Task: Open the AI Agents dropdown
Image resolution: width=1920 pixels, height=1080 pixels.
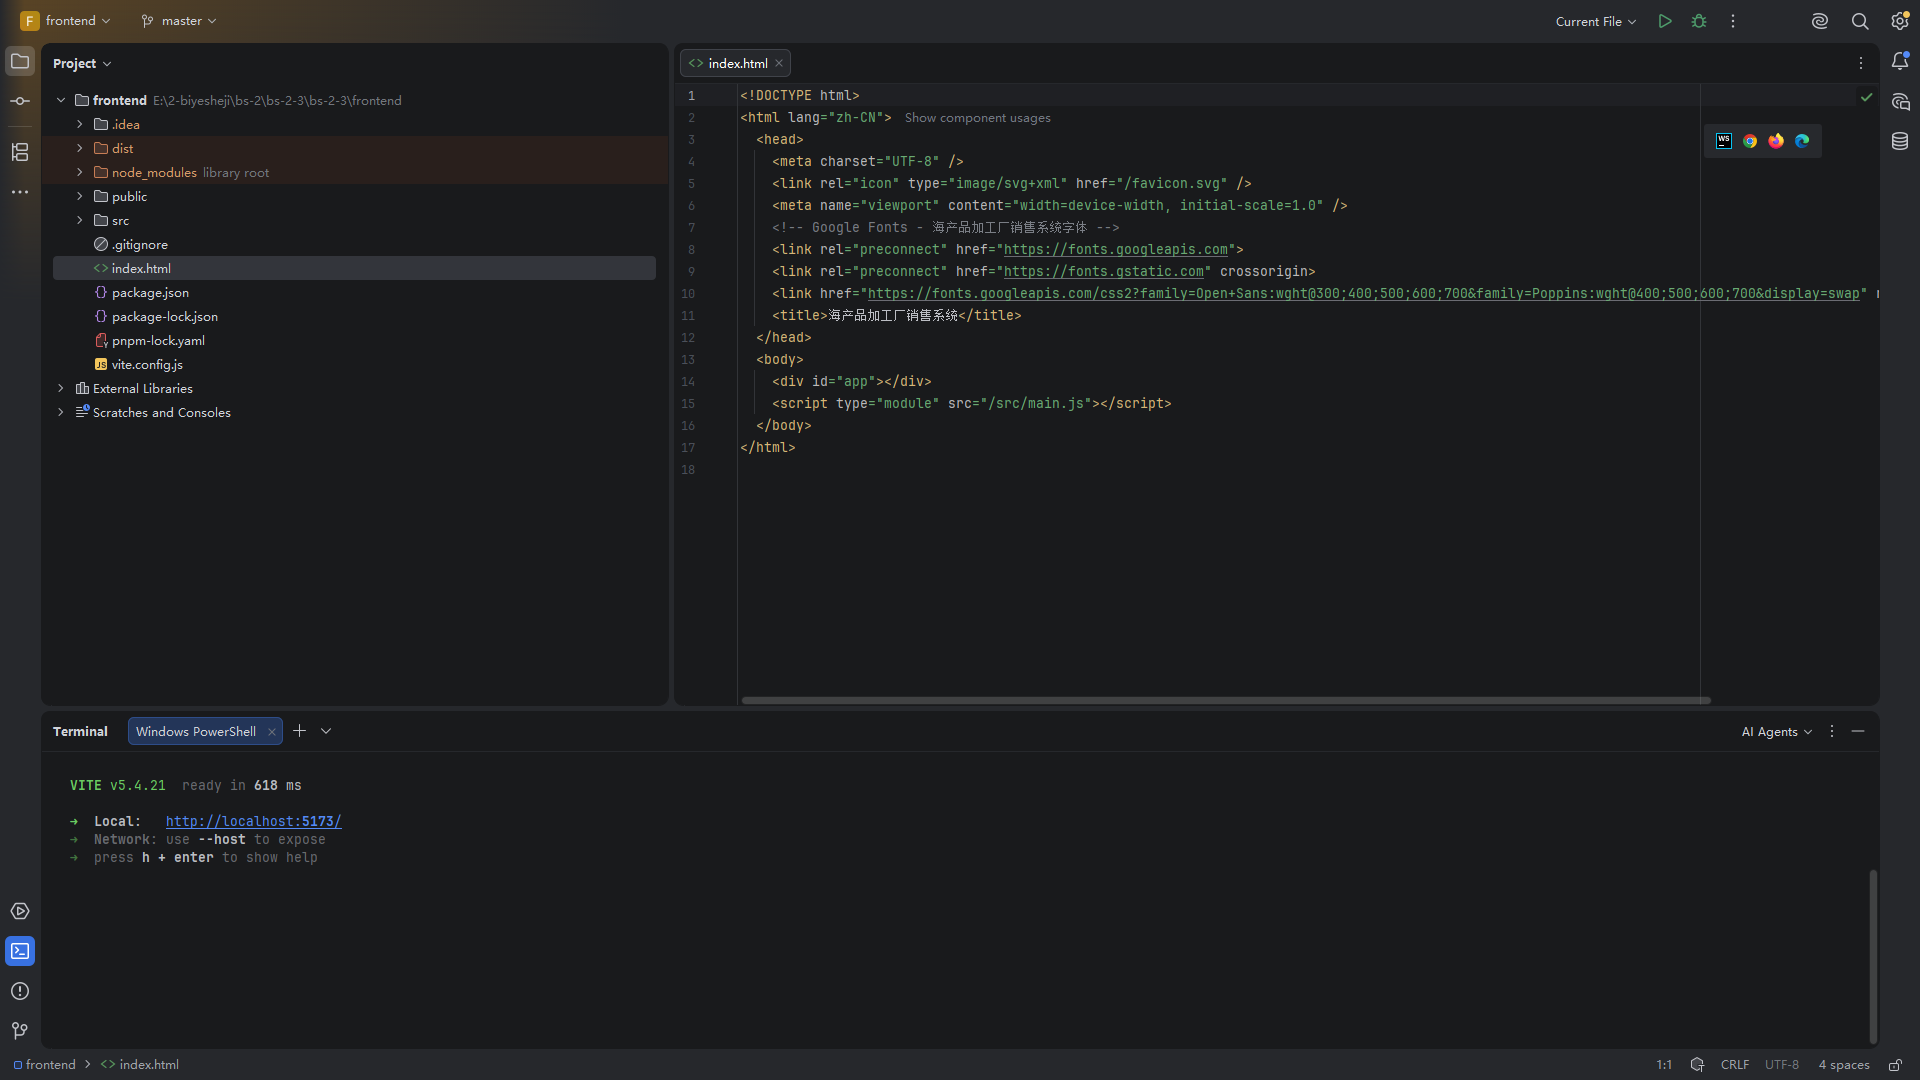Action: click(1777, 731)
